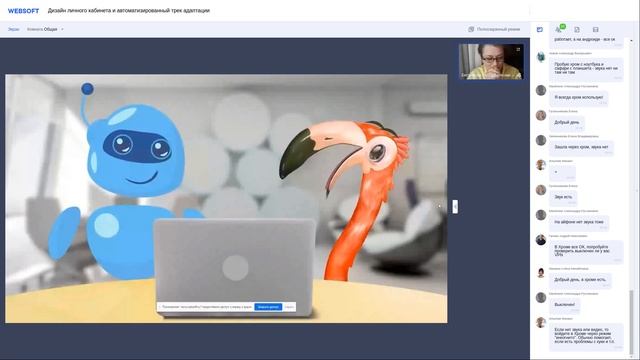The image size is (640, 360).
Task: Click avatar beside 'Если нет звука или видео' message
Action: coord(541,322)
